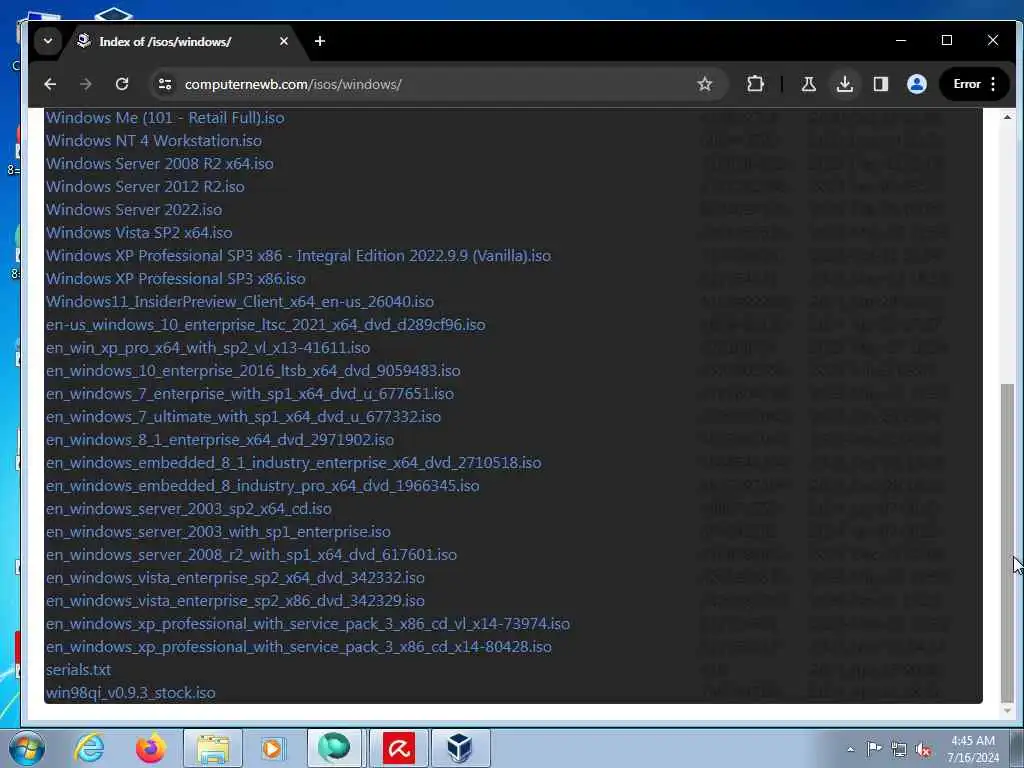Open Windows Server 2008 R2 x64.iso link
The height and width of the screenshot is (768, 1024).
[159, 163]
